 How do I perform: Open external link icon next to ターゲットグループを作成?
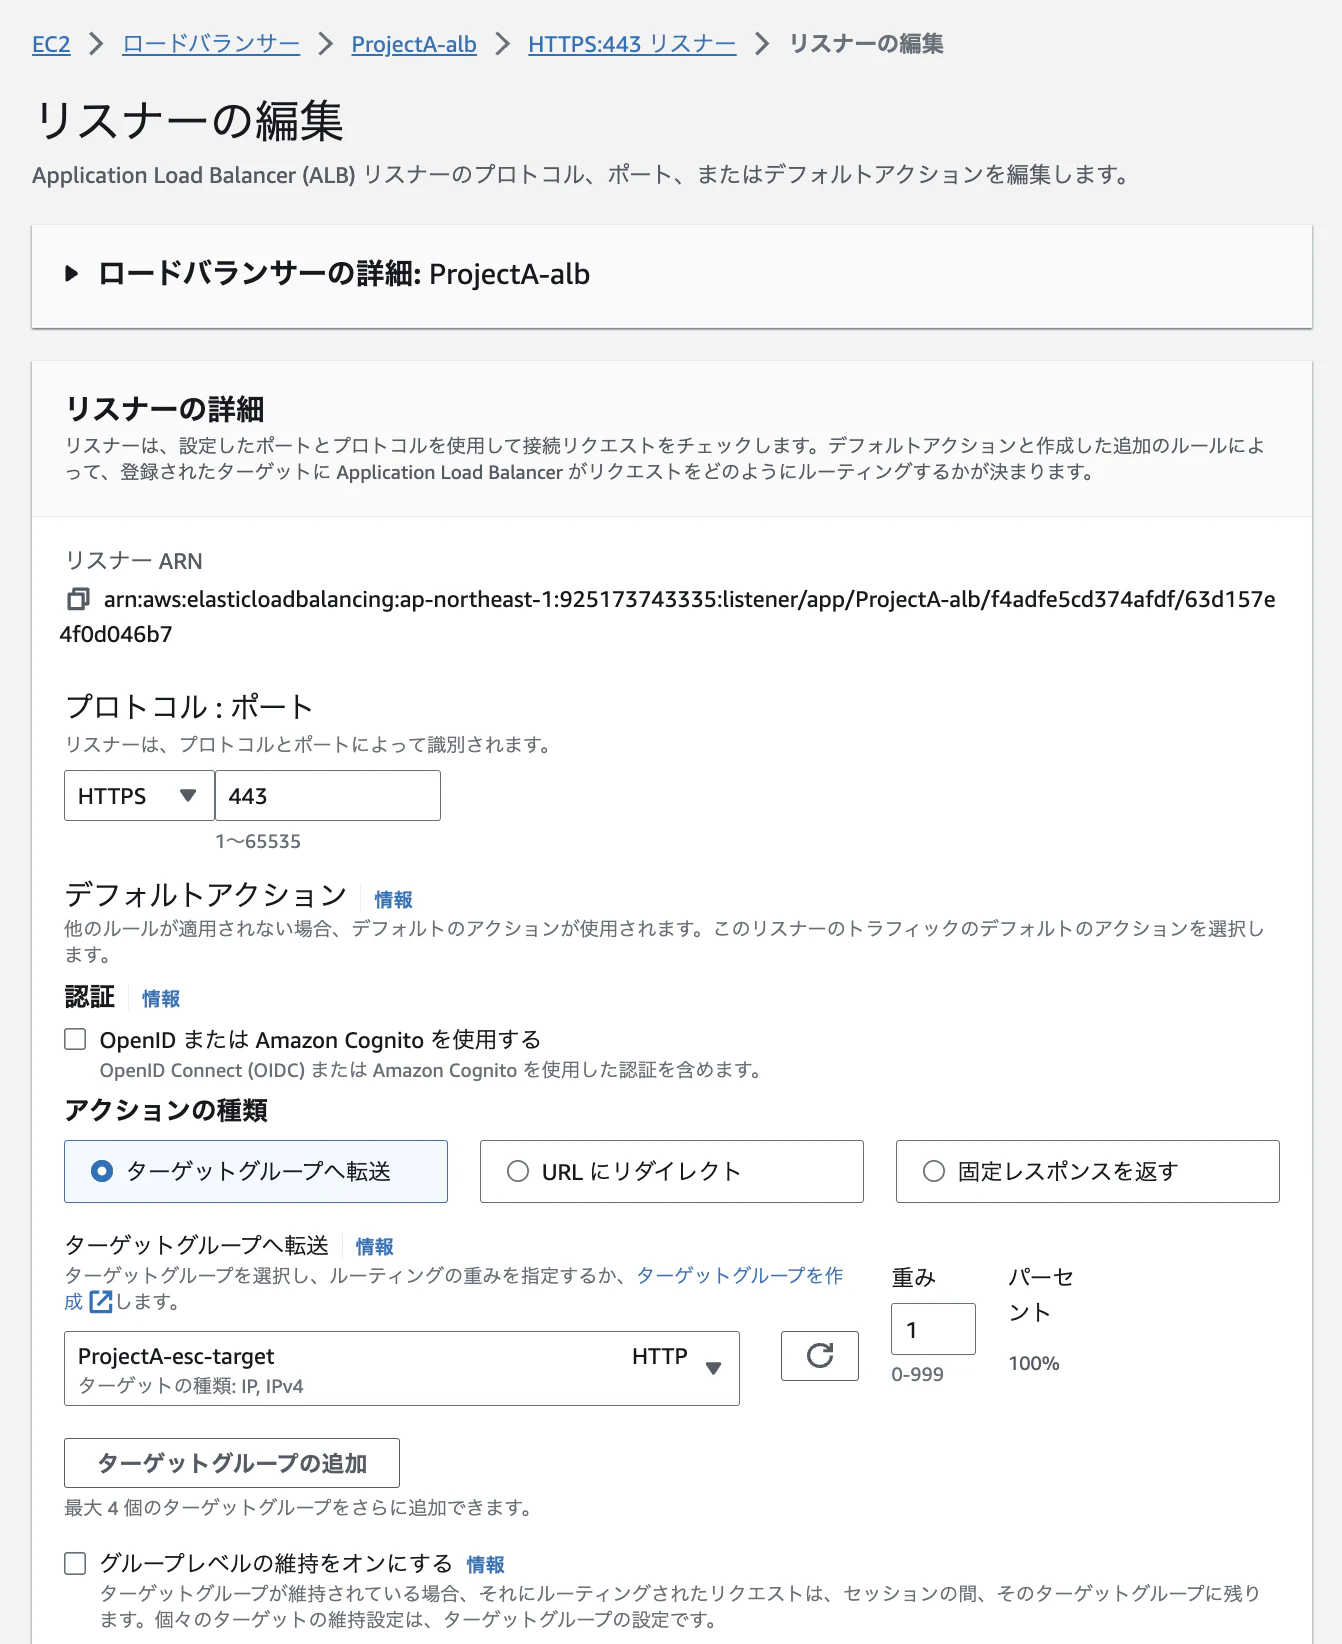(101, 1302)
